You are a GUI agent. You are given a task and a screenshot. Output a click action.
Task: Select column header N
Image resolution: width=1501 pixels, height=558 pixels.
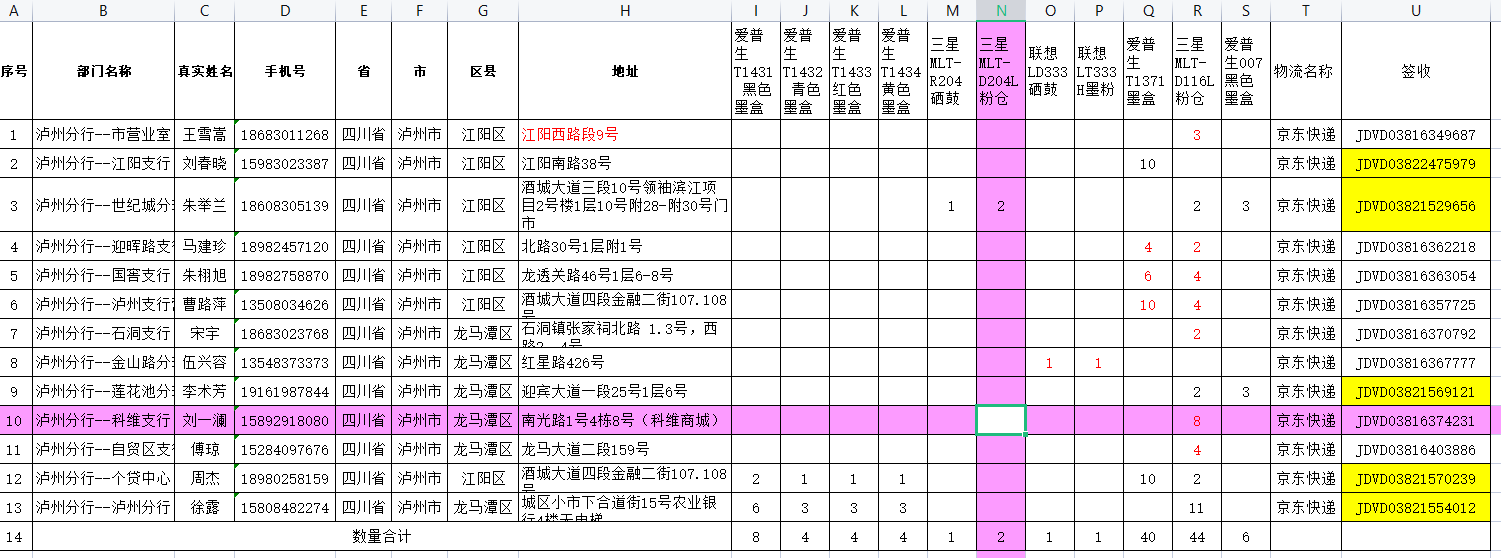(1000, 10)
